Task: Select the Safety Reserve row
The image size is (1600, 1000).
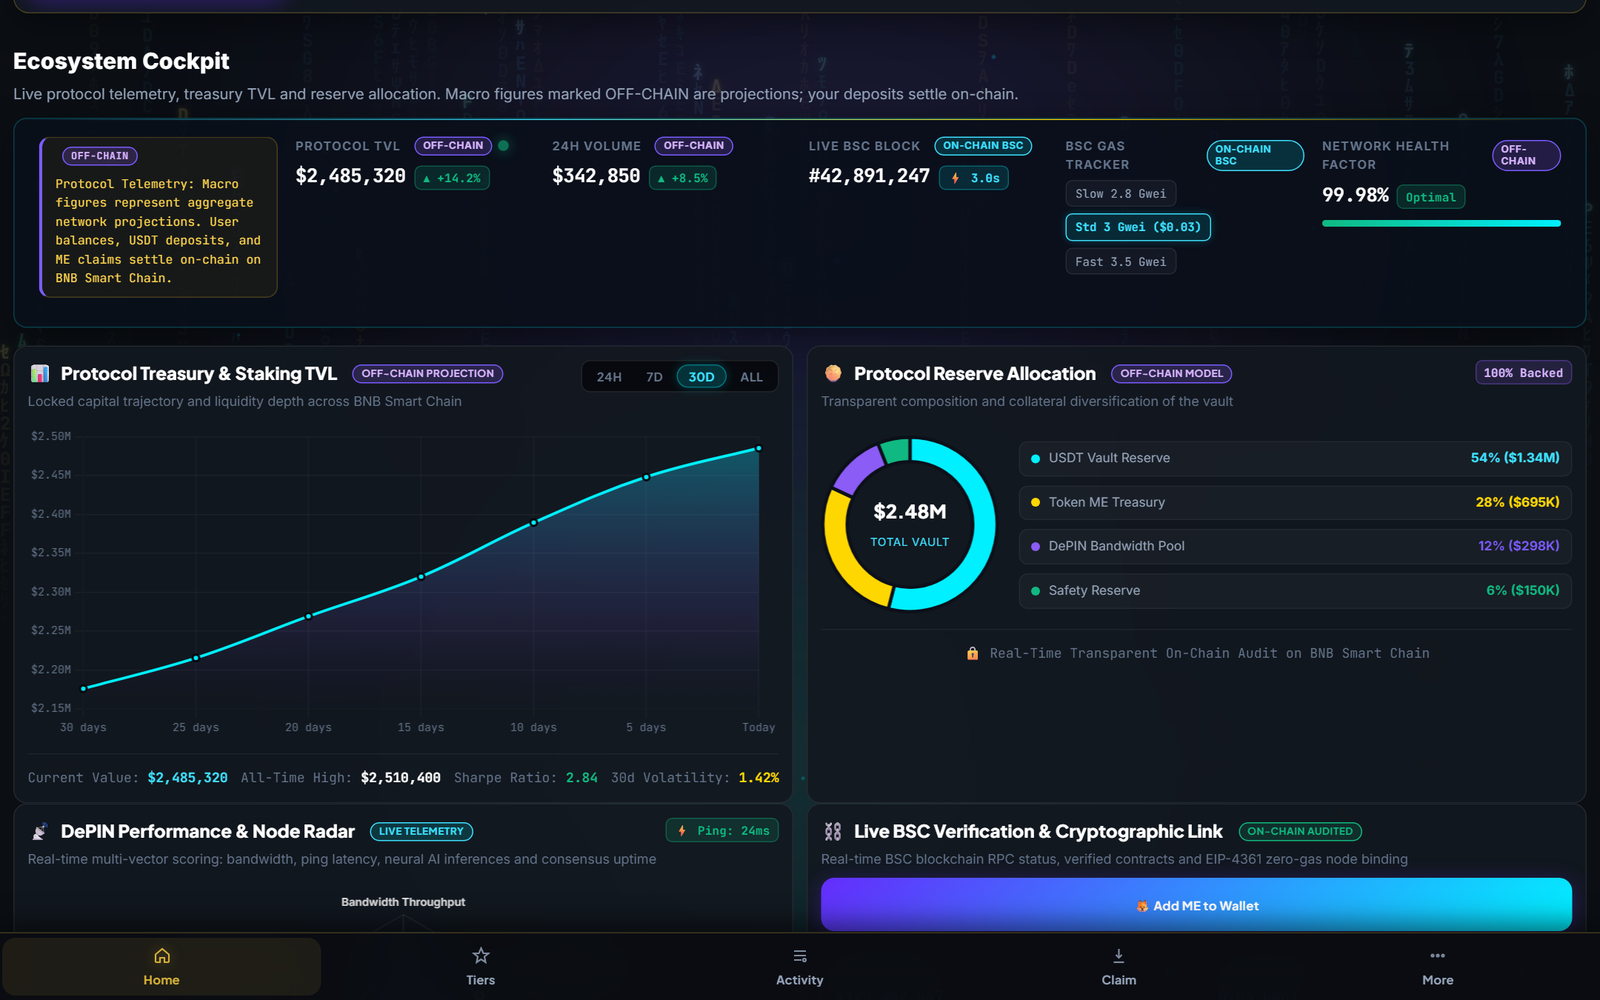Action: pyautogui.click(x=1295, y=590)
